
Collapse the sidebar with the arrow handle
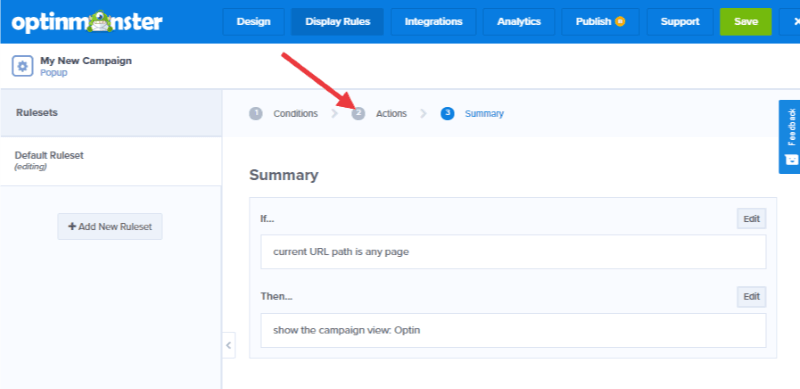(x=229, y=345)
